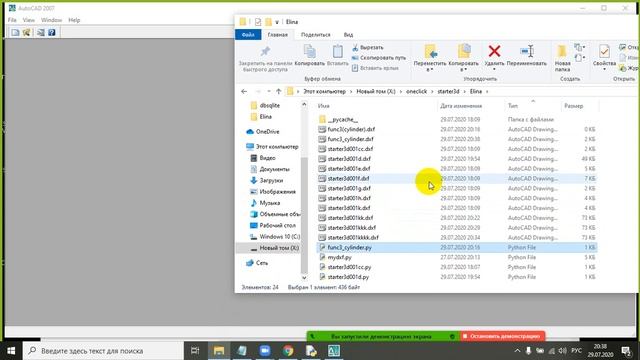640x360 pixels.
Task: Click starter3d in the address path
Action: [448, 91]
